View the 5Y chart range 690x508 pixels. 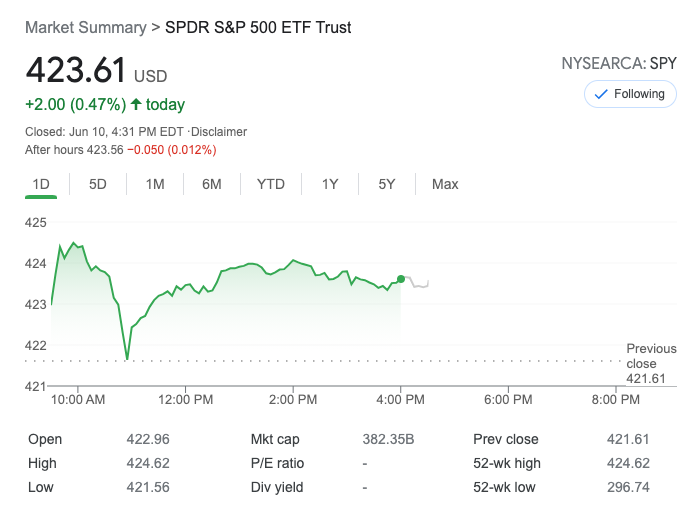[387, 184]
